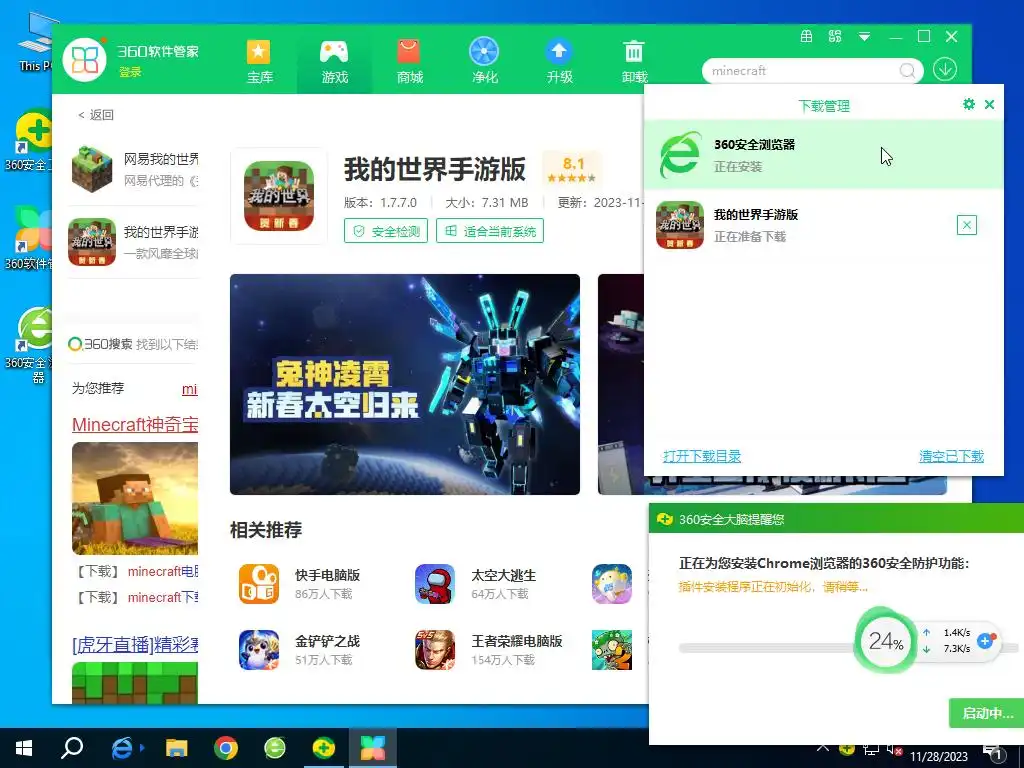The height and width of the screenshot is (768, 1024).
Task: Open the 鬼神凌霄 banner screenshot
Action: [405, 384]
